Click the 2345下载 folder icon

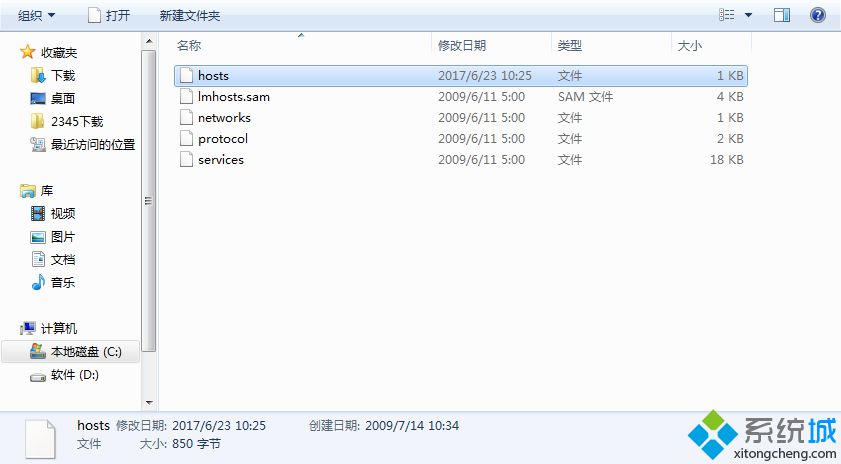tap(38, 121)
